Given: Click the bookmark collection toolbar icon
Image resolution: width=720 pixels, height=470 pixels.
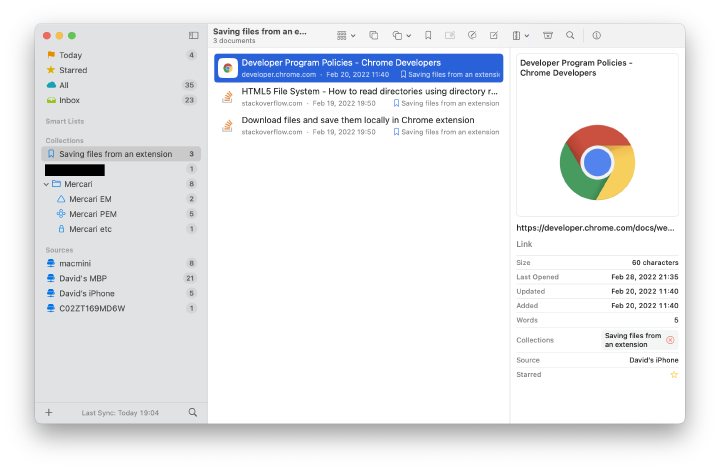Looking at the screenshot, I should click(428, 35).
